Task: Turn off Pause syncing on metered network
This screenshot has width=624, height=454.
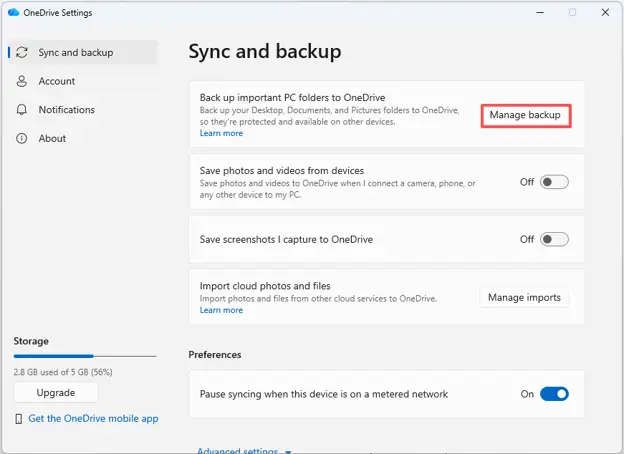Action: tap(554, 394)
